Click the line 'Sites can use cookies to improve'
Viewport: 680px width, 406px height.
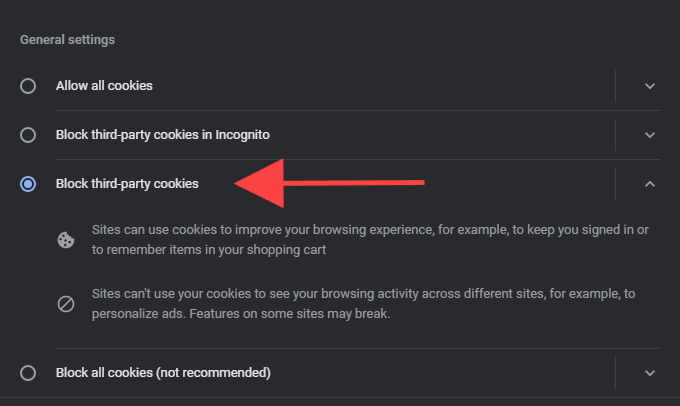tap(370, 229)
